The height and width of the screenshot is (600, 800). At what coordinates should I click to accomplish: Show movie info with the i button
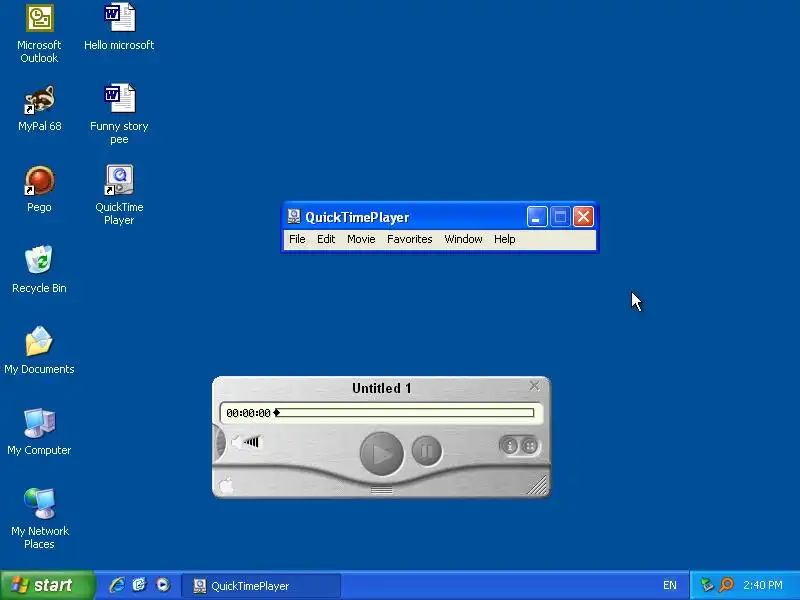point(509,446)
